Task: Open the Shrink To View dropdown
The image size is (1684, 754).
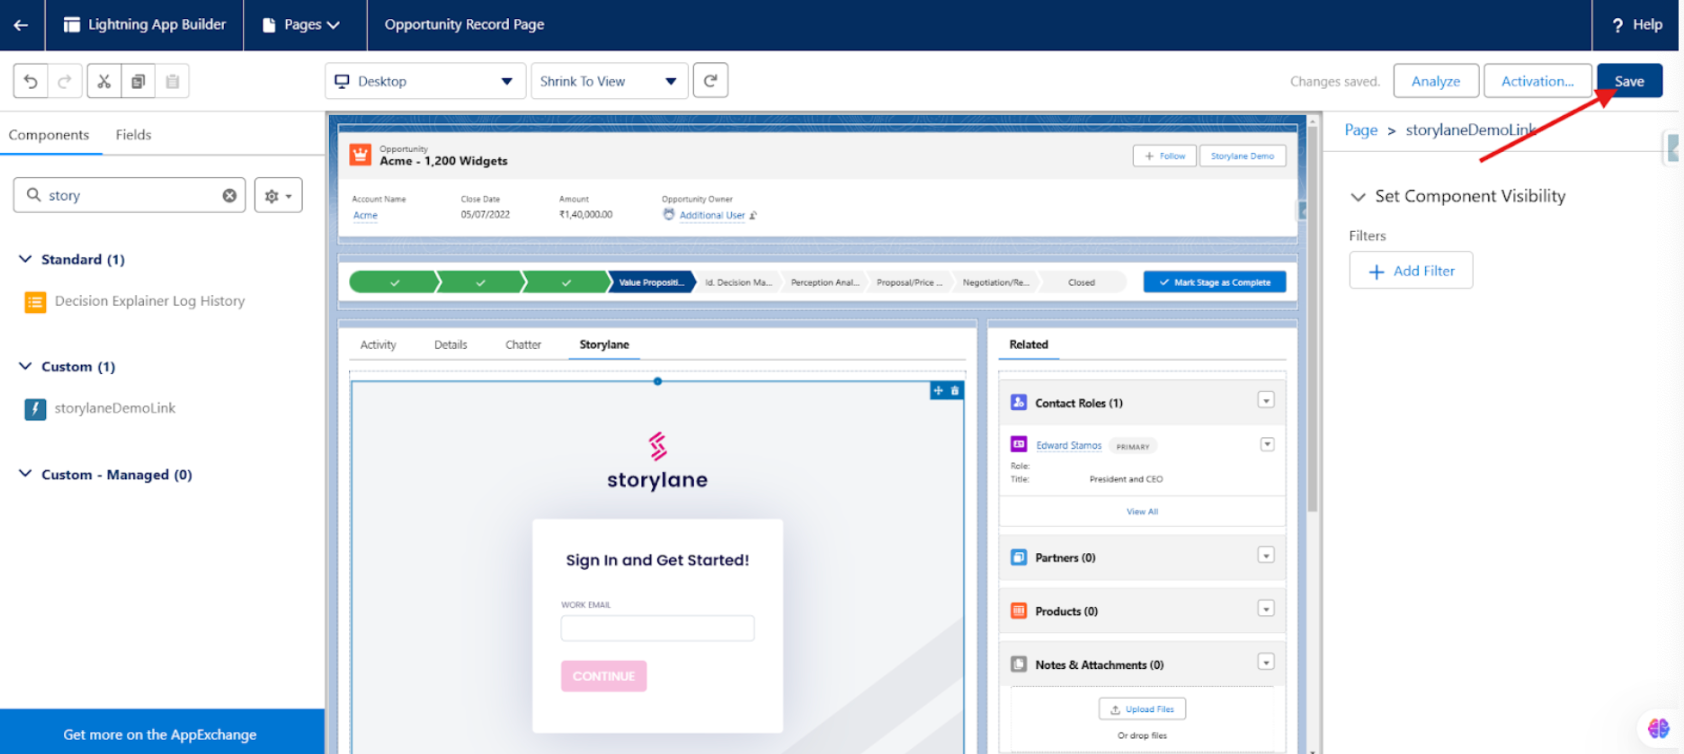Action: [x=608, y=81]
